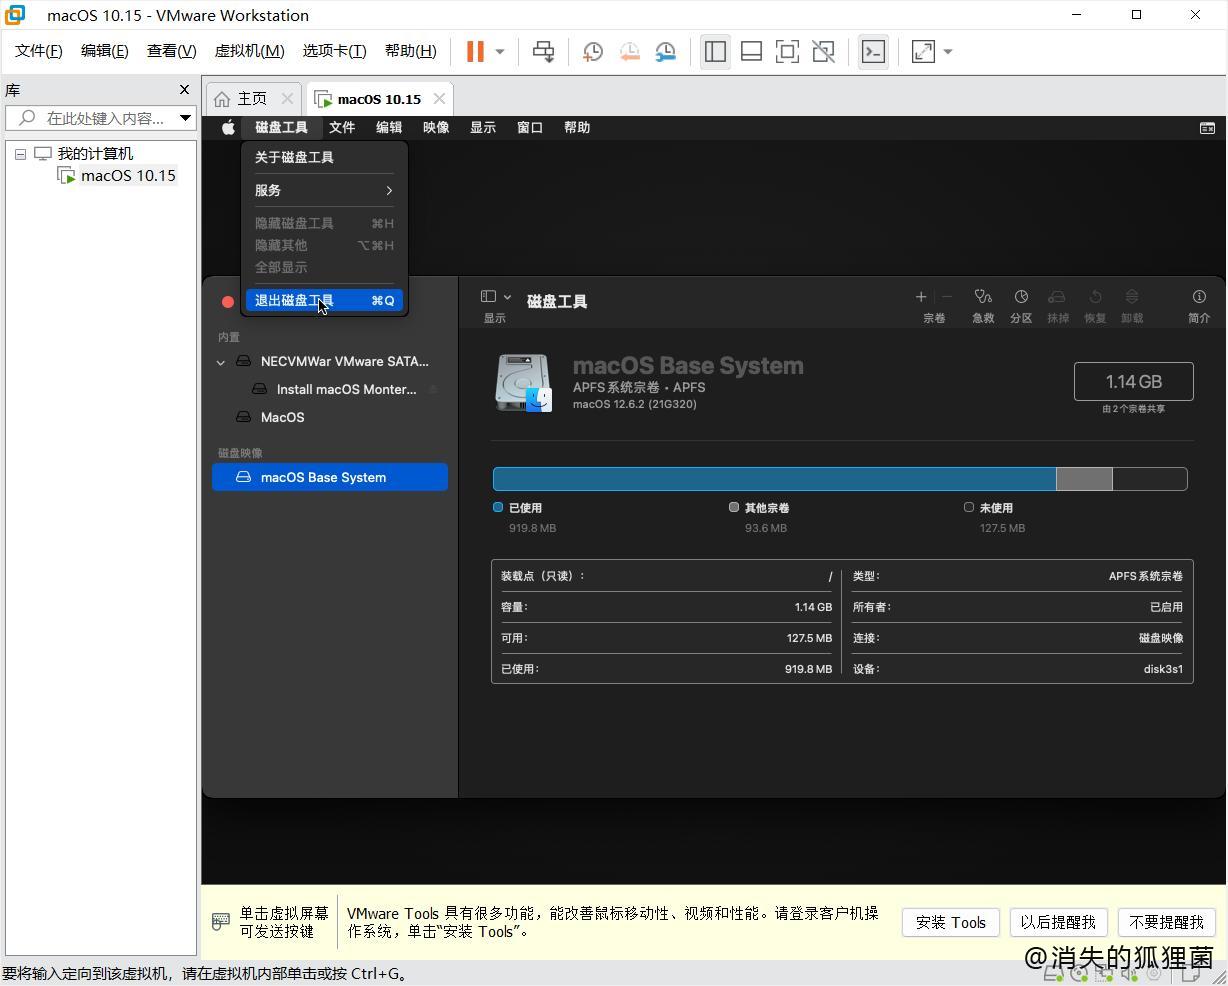The image size is (1228, 986).
Task: Click the stretch guest display icon
Action: coord(923,51)
